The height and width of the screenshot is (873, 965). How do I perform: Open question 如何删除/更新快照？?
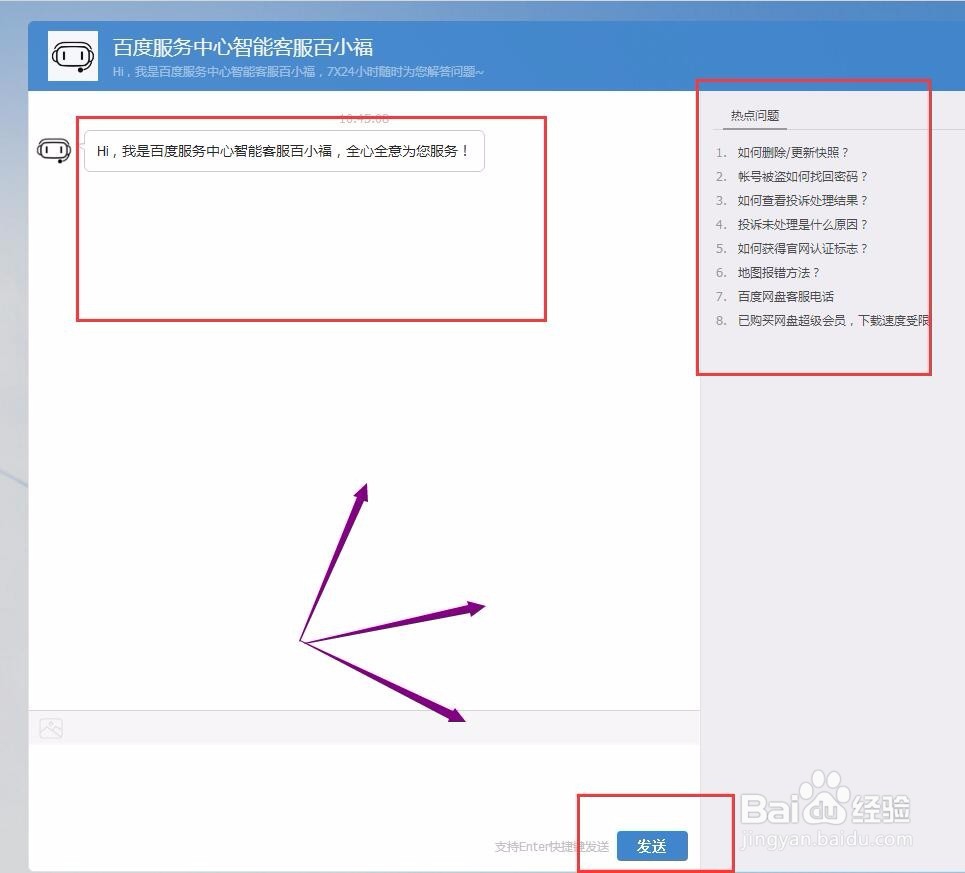pos(793,153)
